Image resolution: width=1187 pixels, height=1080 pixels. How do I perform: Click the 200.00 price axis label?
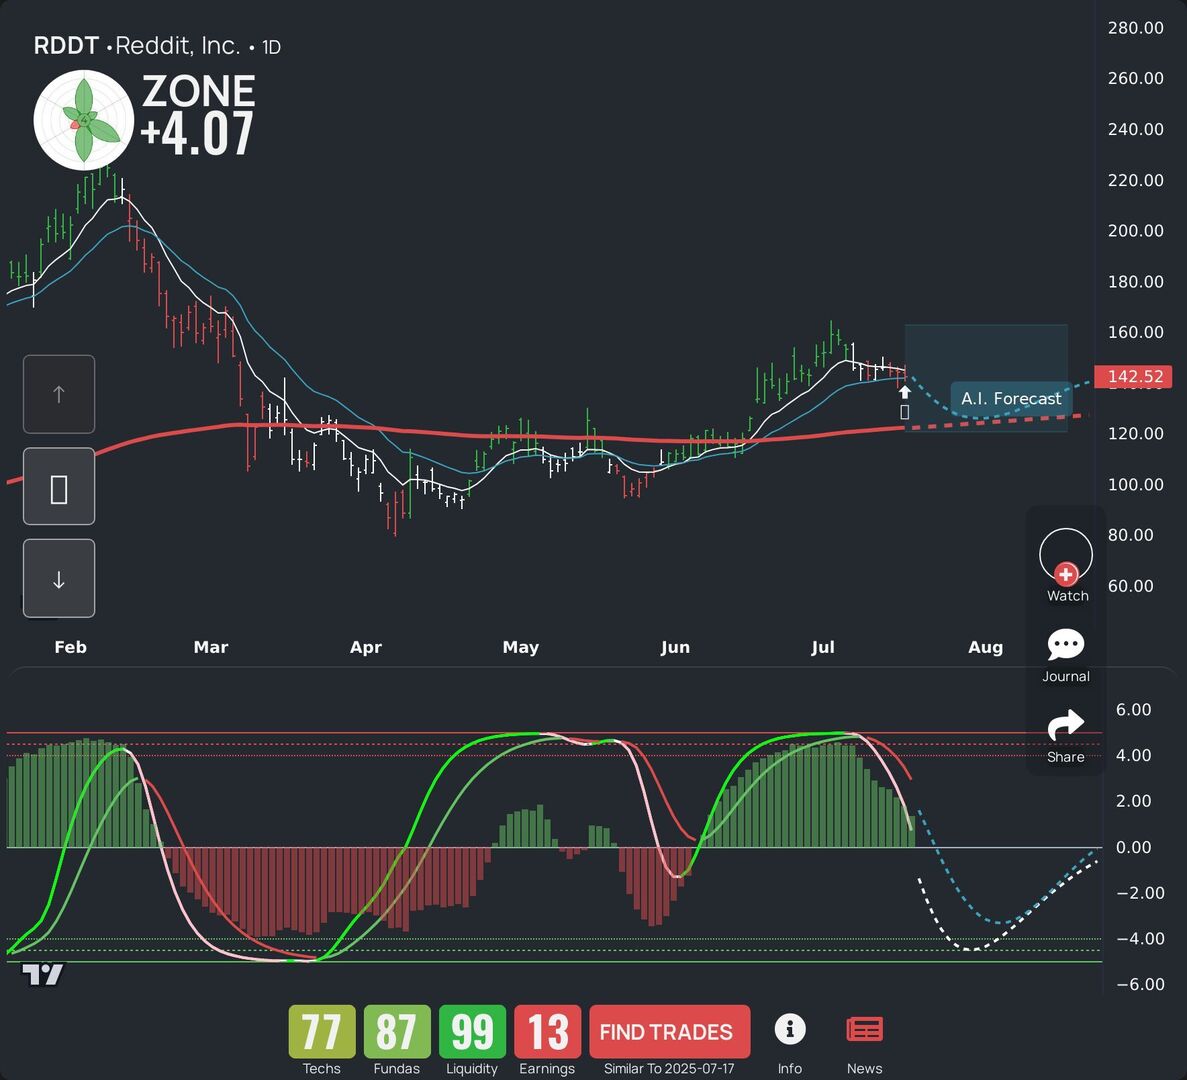point(1136,231)
